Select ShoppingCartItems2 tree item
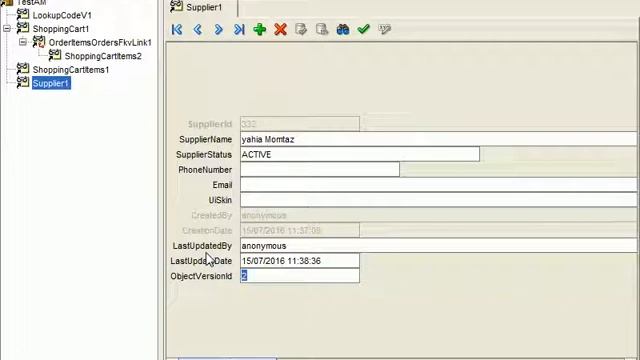The height and width of the screenshot is (360, 640). [x=103, y=56]
